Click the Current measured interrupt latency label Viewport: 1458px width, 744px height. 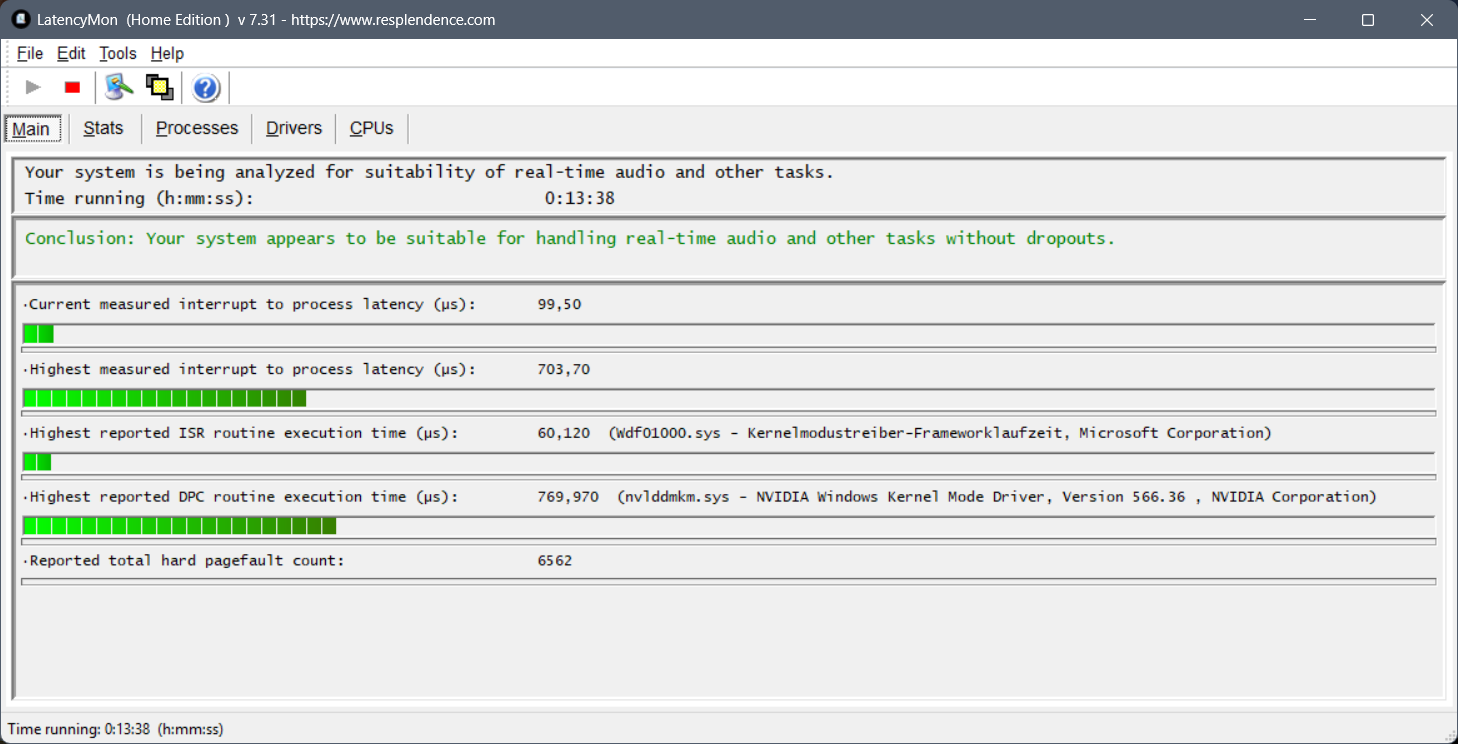[x=250, y=304]
